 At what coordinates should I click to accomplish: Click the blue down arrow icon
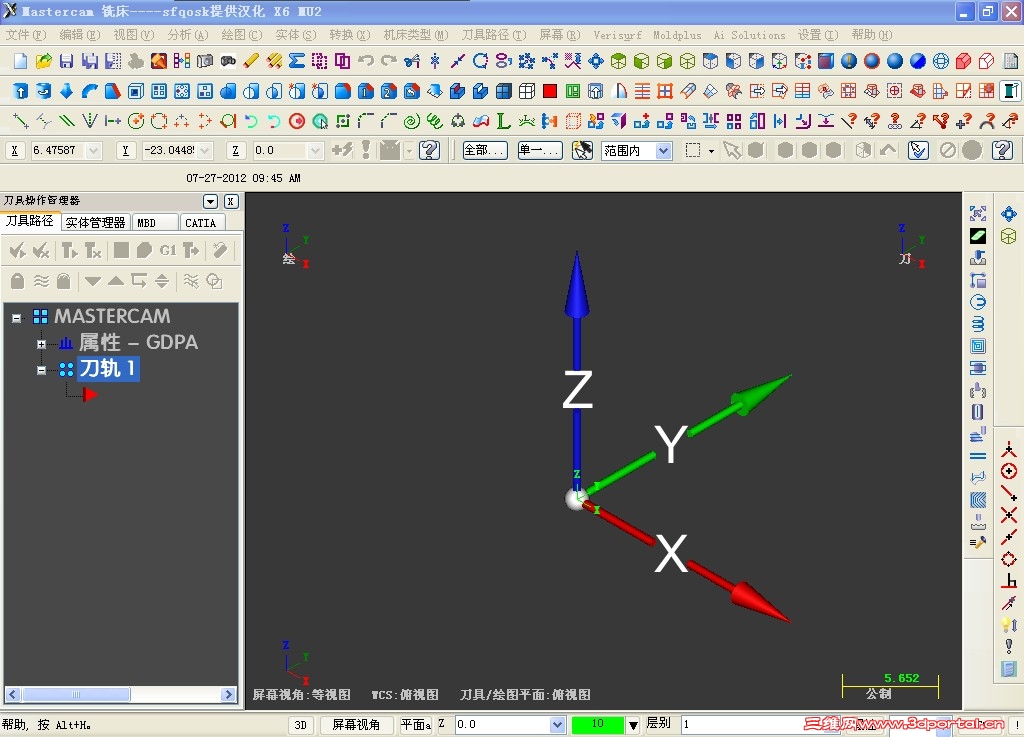coord(66,91)
